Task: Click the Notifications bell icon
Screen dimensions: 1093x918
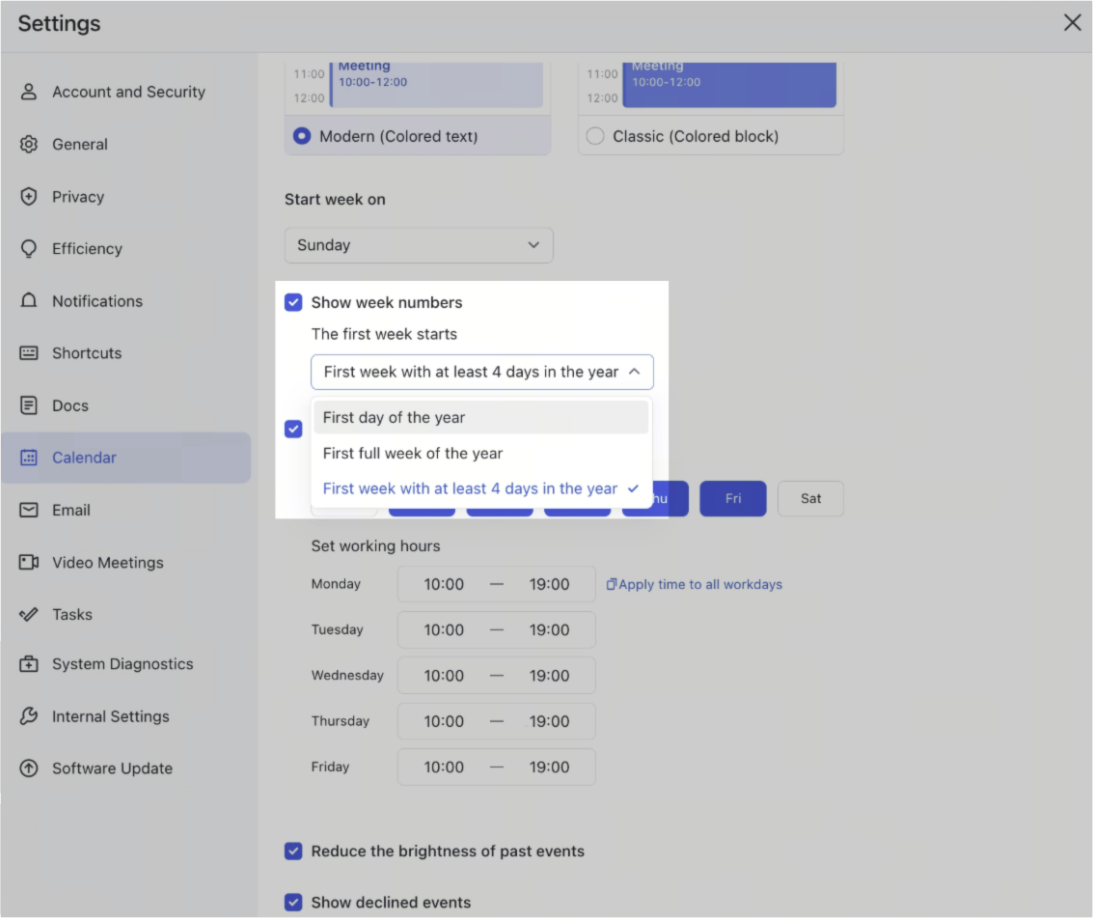Action: 27,301
